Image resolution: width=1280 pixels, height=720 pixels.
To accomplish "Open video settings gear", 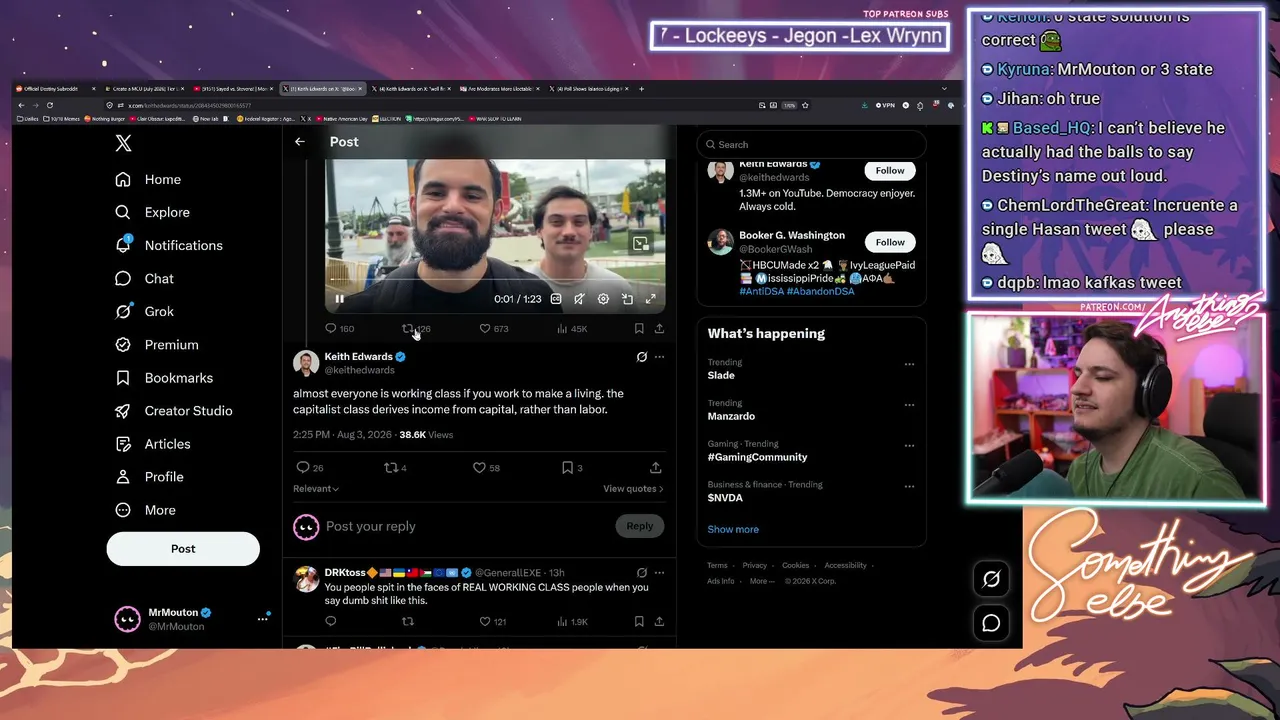I will coord(603,299).
